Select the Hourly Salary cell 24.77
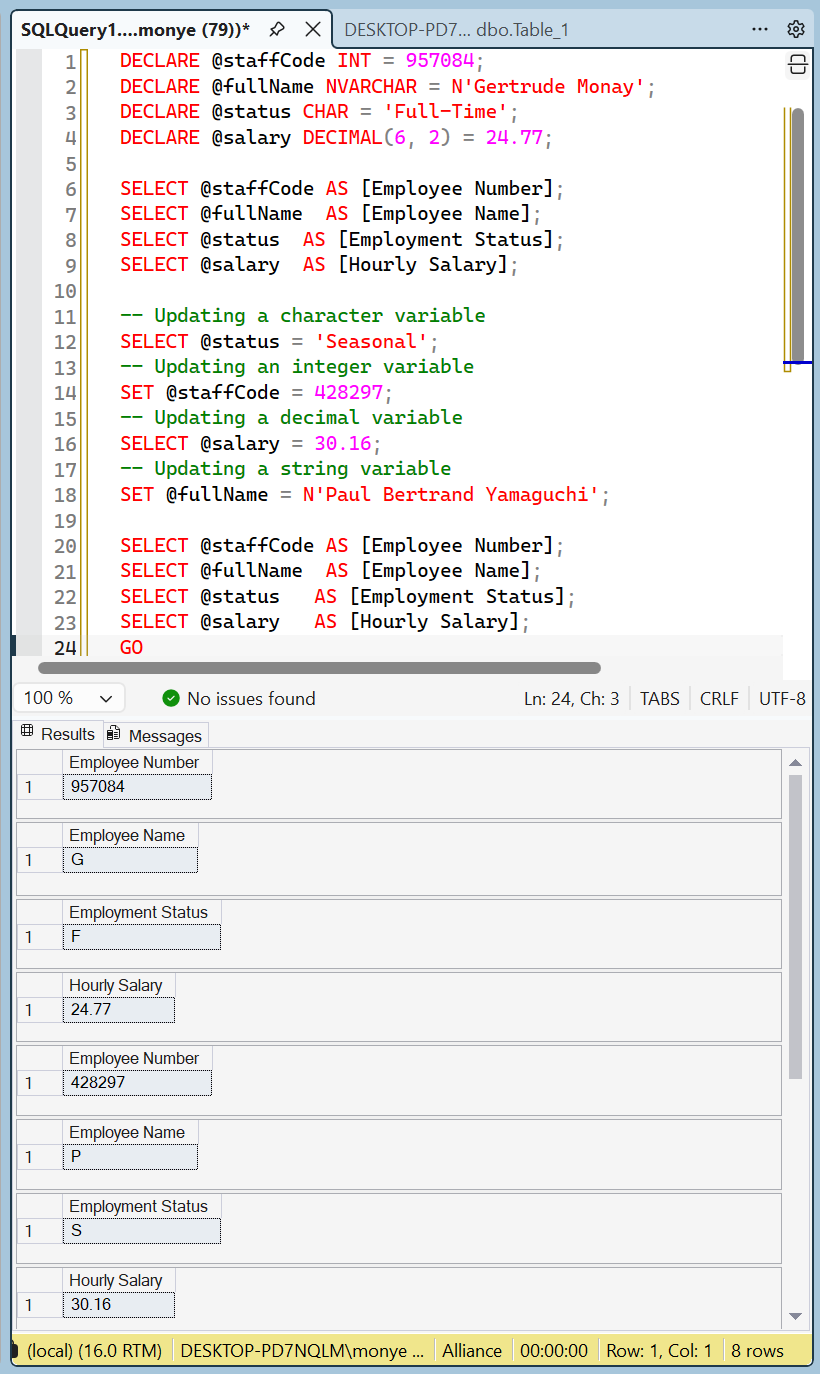 119,1010
